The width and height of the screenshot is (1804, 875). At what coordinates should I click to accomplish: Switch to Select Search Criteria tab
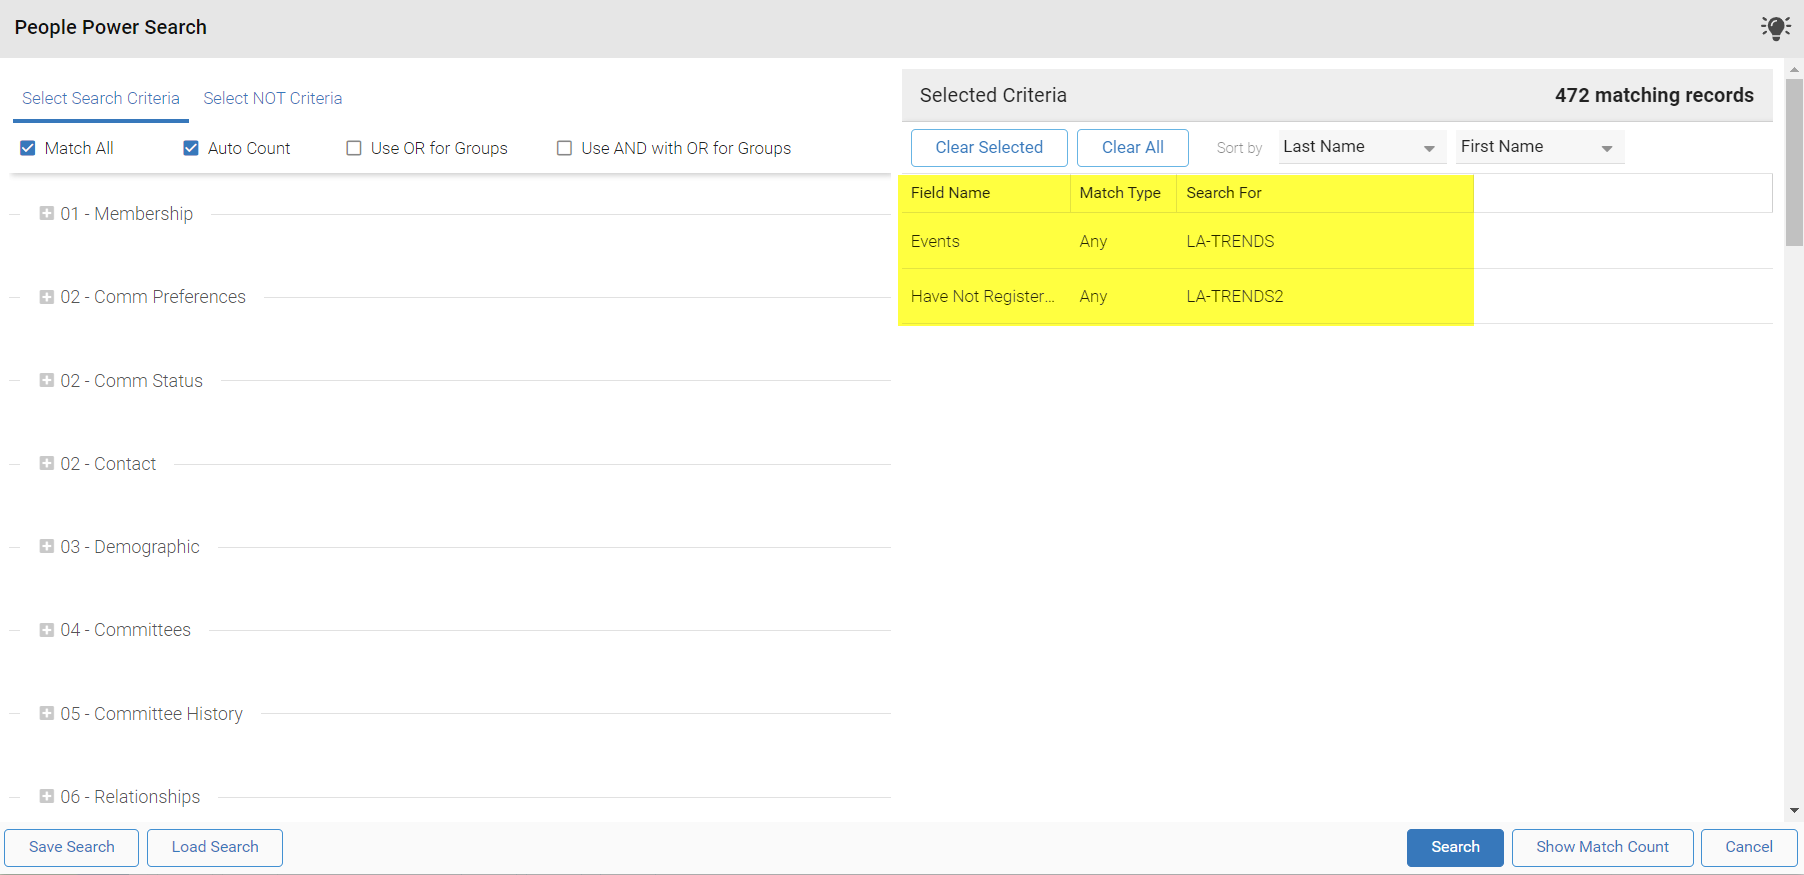pyautogui.click(x=101, y=98)
